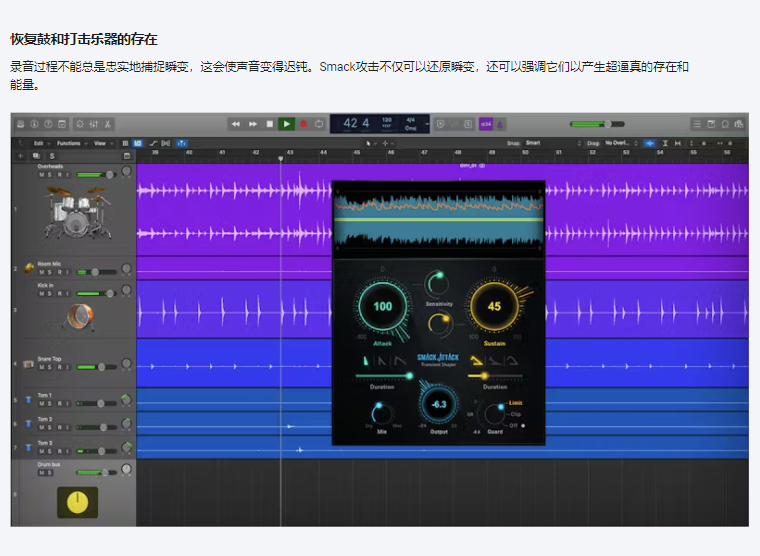
Task: Toggle the Cycle loop button
Action: click(x=319, y=124)
